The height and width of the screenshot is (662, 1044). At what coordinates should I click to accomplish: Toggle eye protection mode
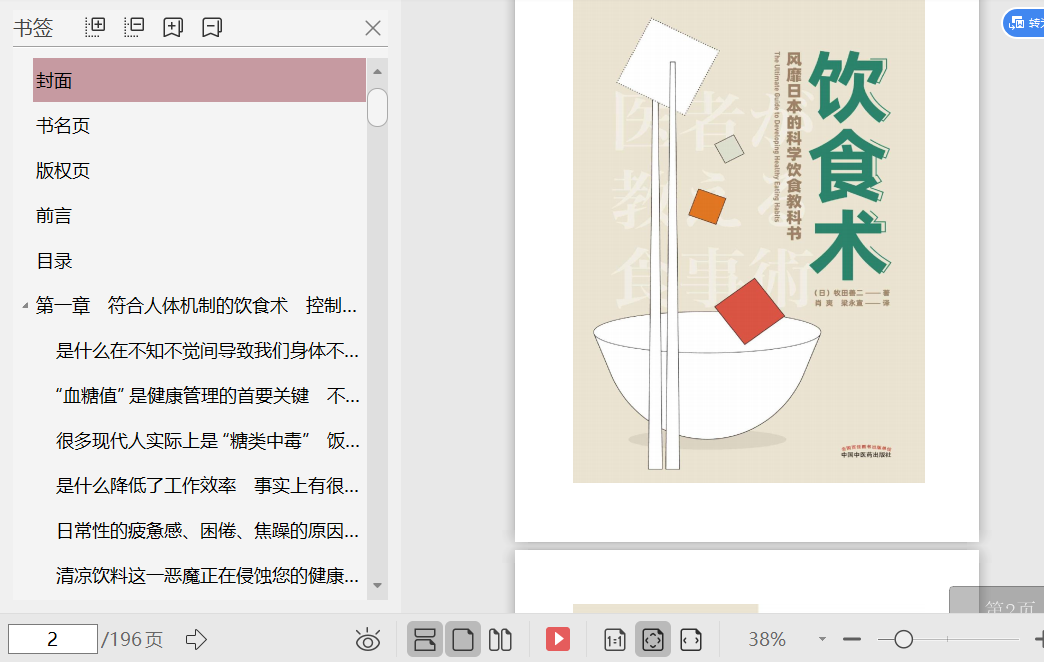pos(368,639)
